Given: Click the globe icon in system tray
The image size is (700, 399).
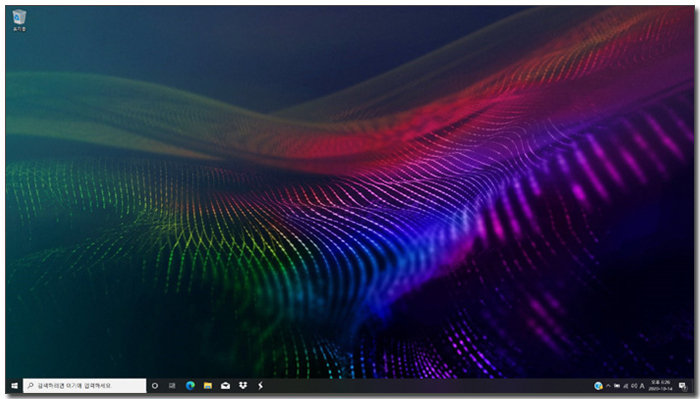Looking at the screenshot, I should coord(598,386).
